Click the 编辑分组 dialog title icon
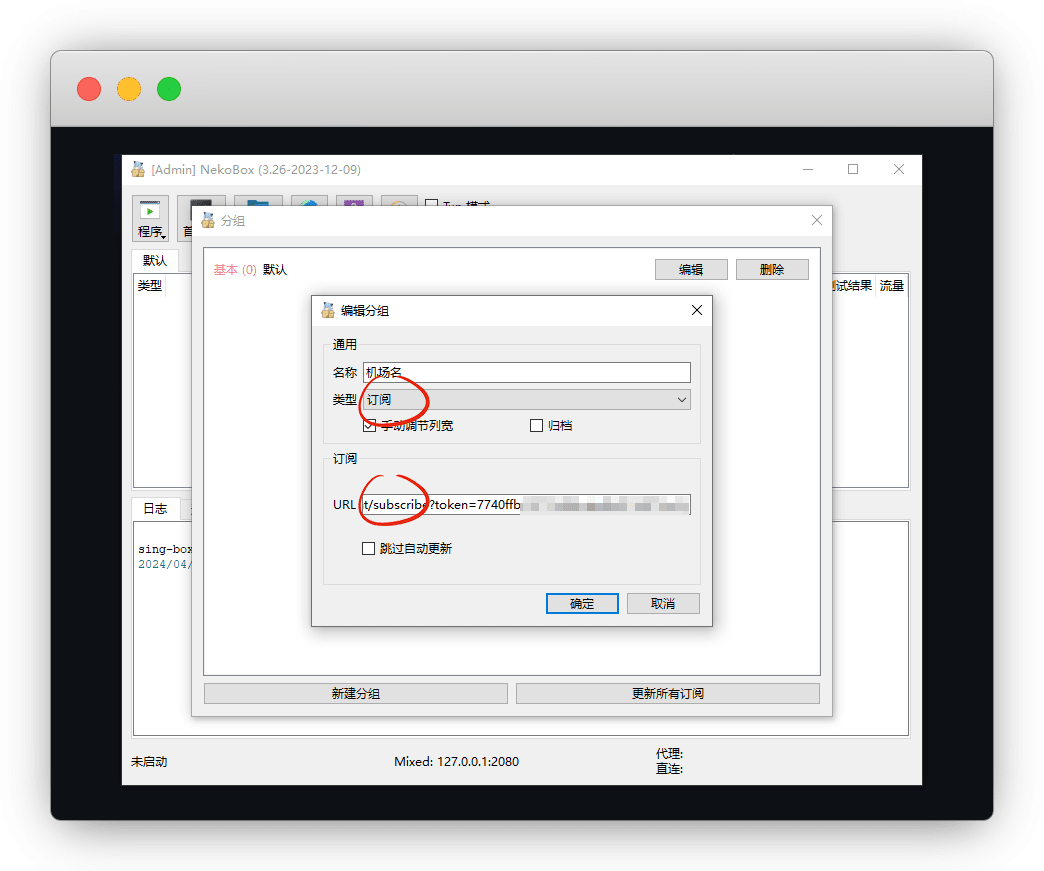The image size is (1044, 871). click(x=328, y=311)
